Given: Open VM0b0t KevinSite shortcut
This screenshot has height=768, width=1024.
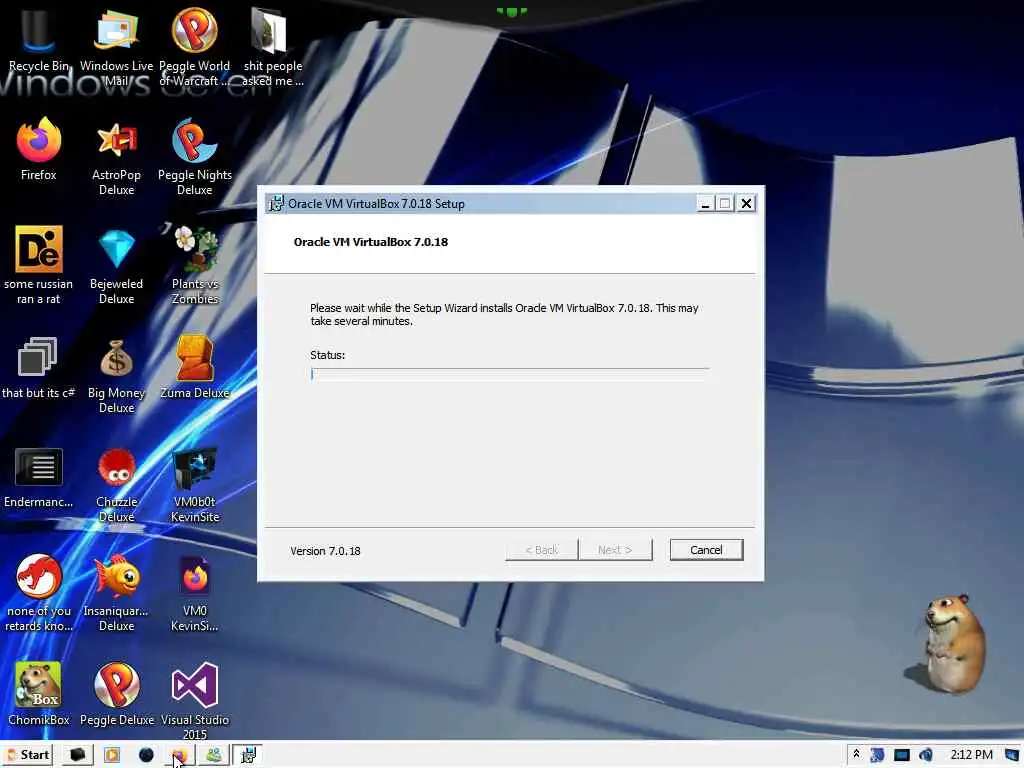Looking at the screenshot, I should point(195,485).
